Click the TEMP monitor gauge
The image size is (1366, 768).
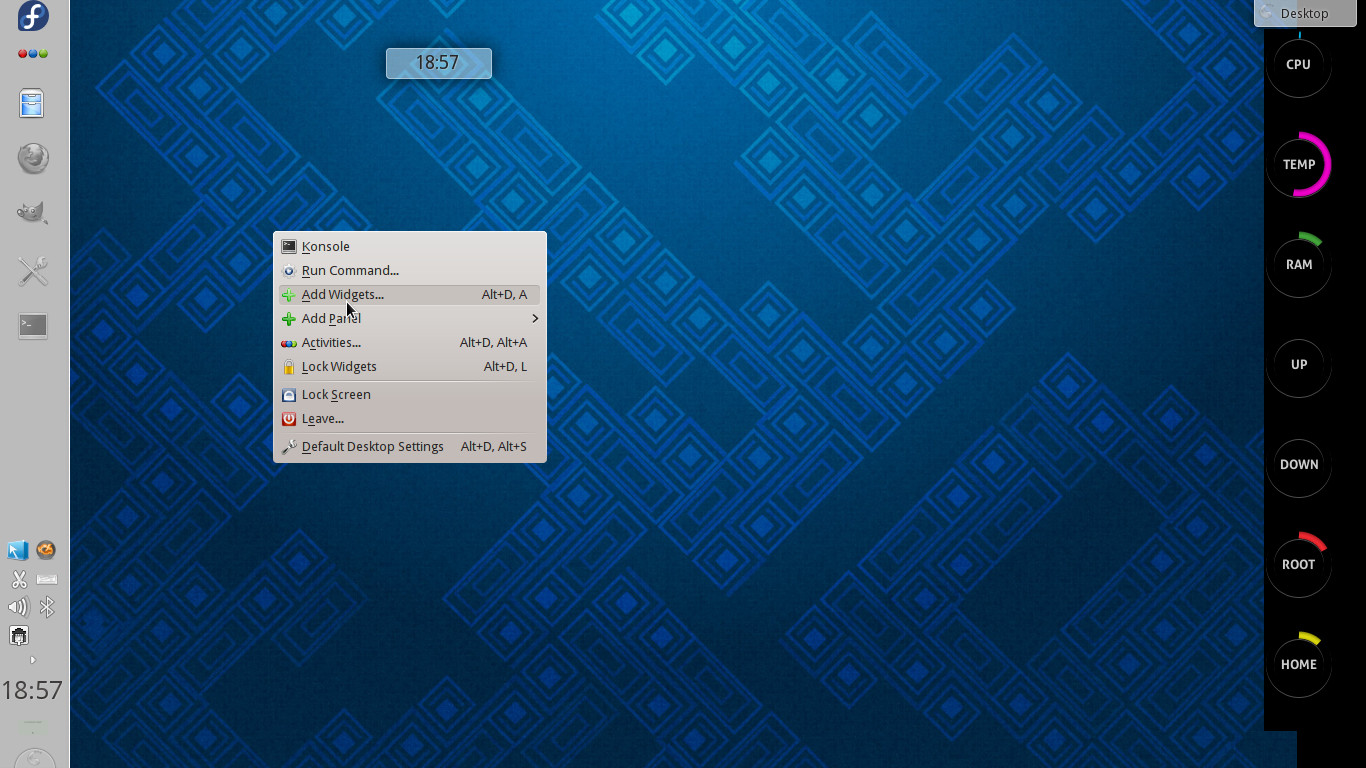(x=1298, y=164)
